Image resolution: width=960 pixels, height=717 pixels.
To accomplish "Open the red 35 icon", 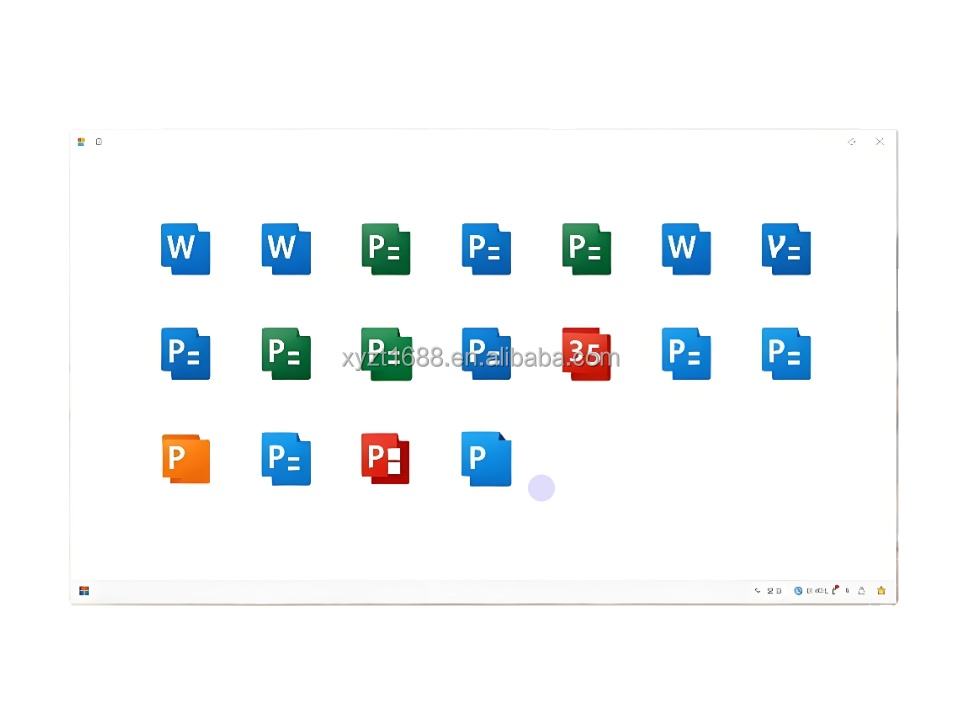I will point(587,353).
